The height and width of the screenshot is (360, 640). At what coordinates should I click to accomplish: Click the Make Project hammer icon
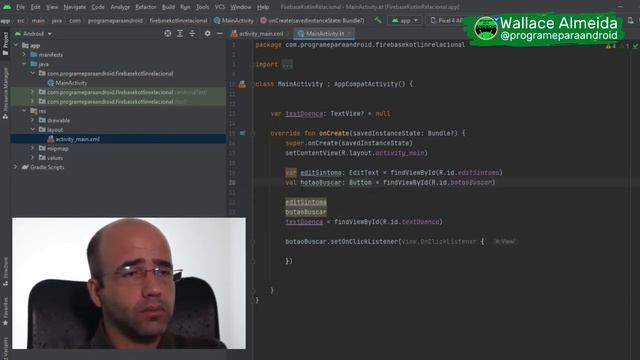[x=378, y=20]
